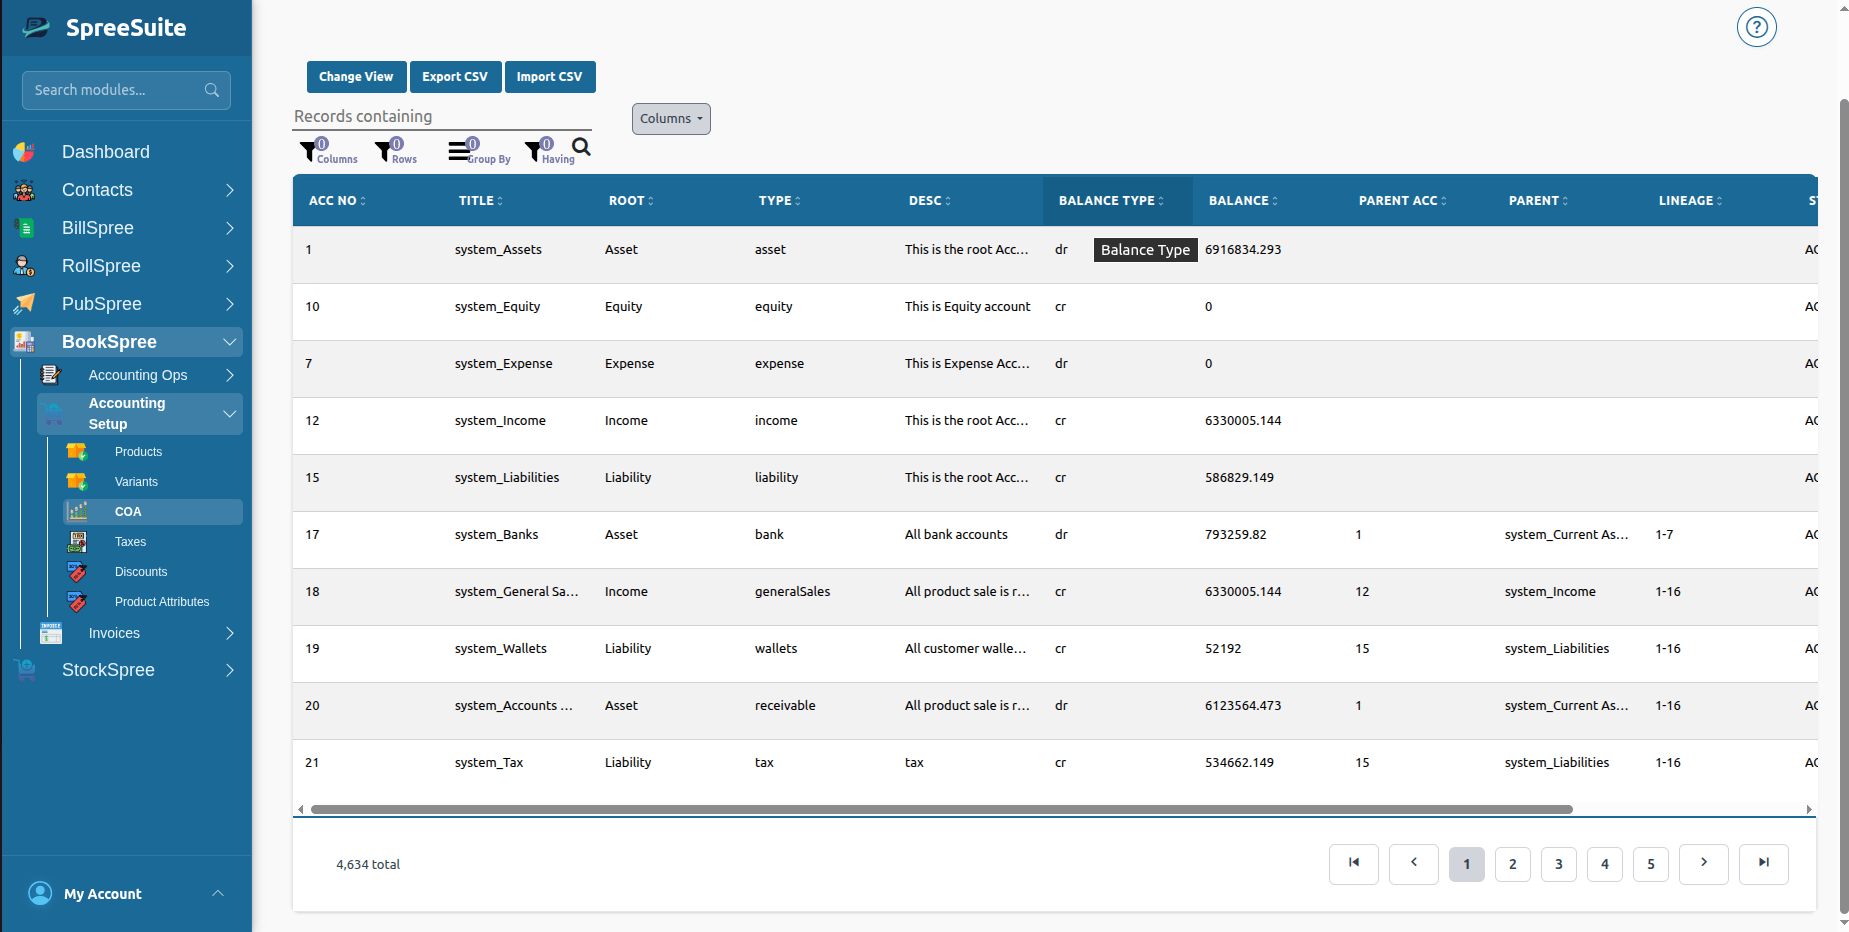Click the search magnifier in module search

[x=212, y=90]
